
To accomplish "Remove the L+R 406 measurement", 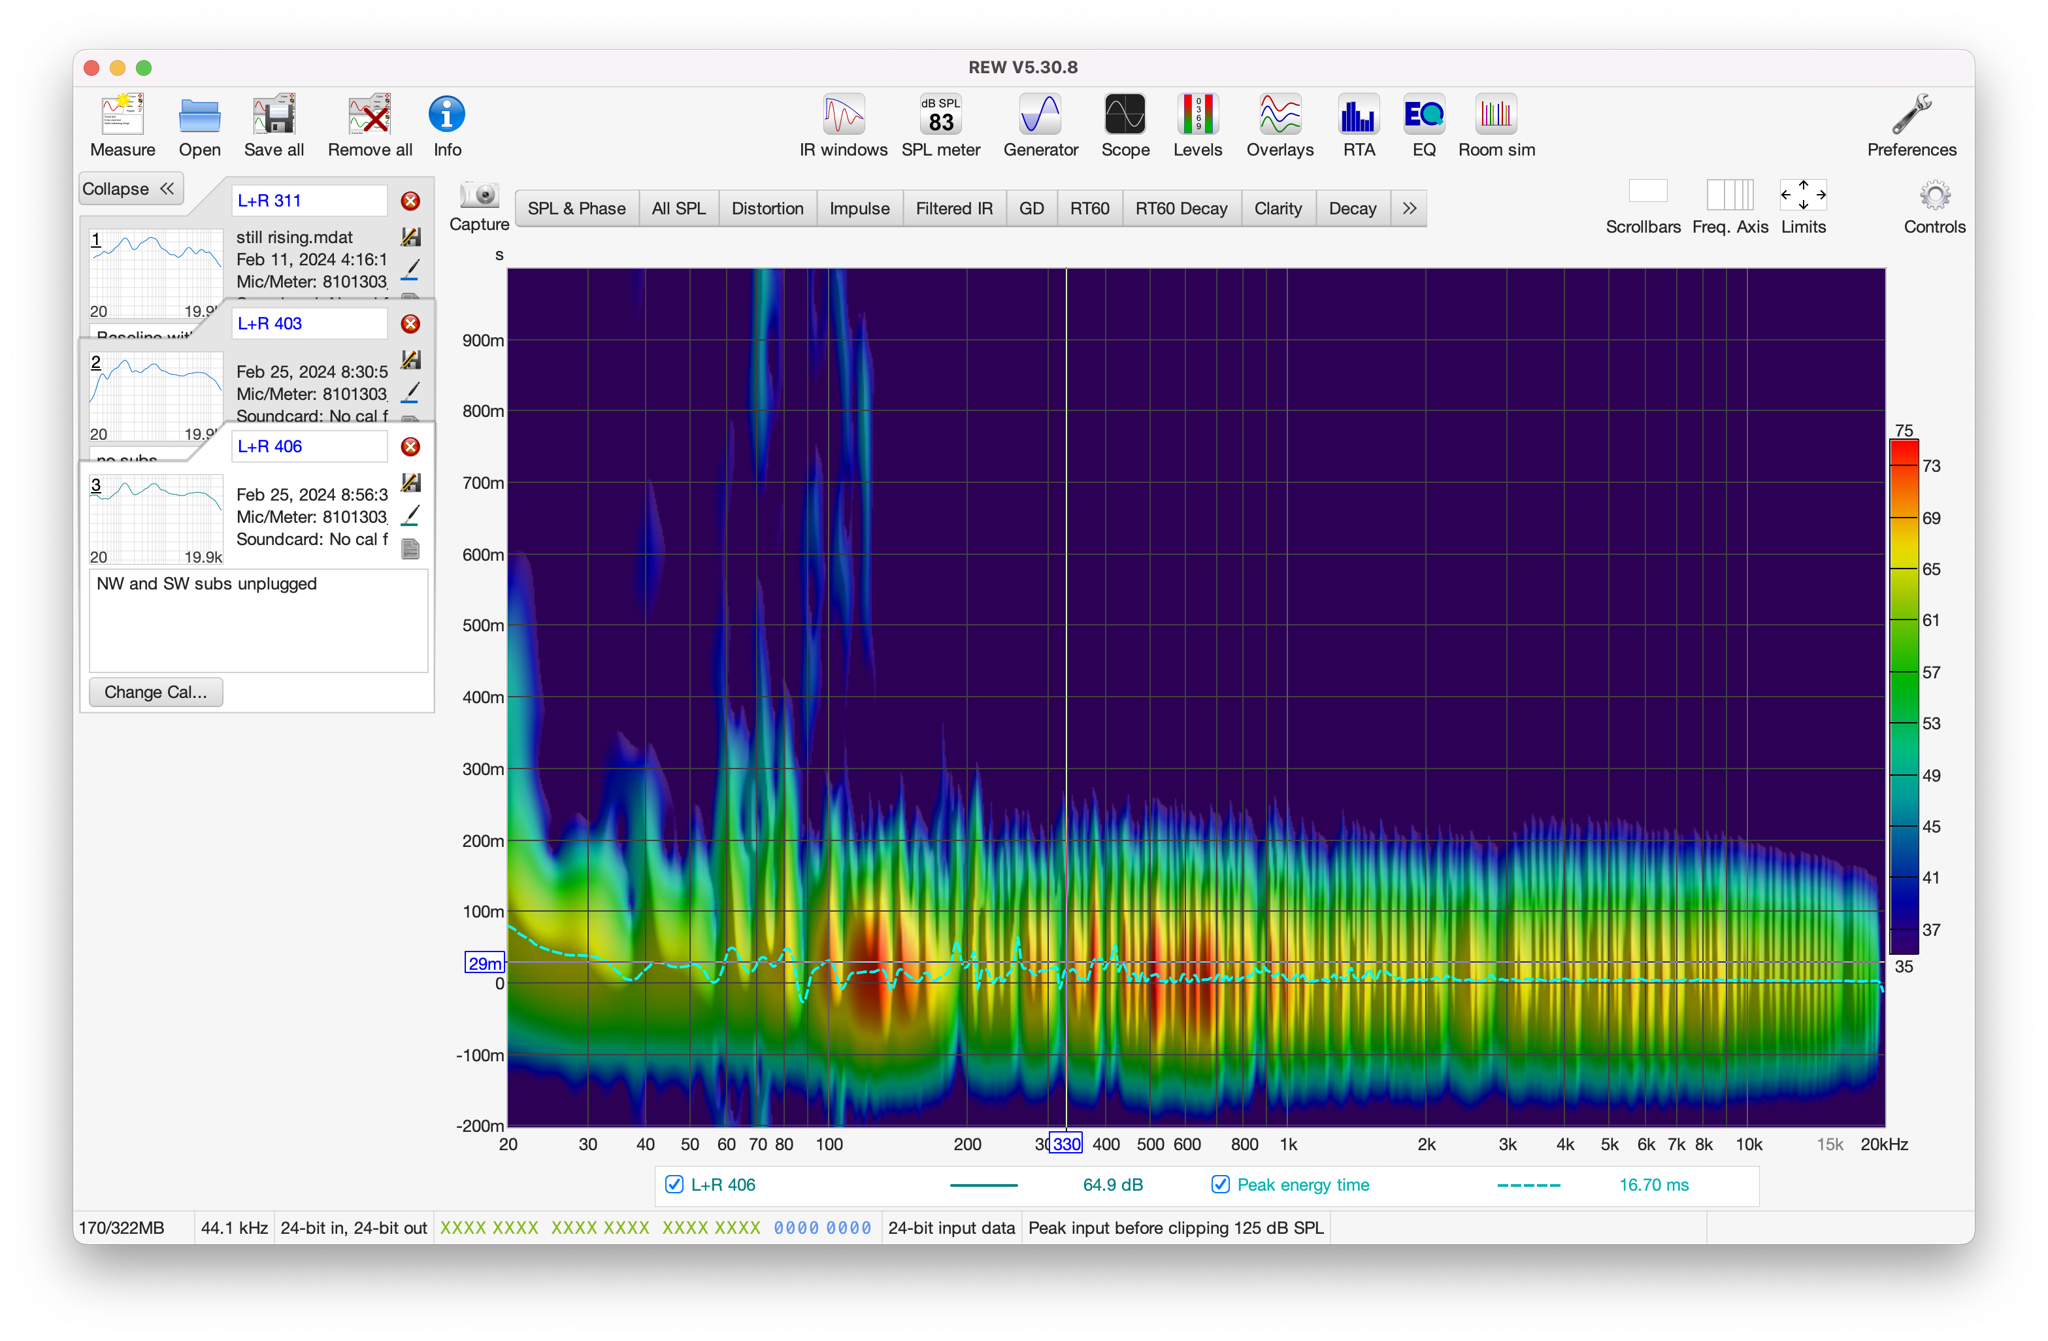I will pos(410,447).
